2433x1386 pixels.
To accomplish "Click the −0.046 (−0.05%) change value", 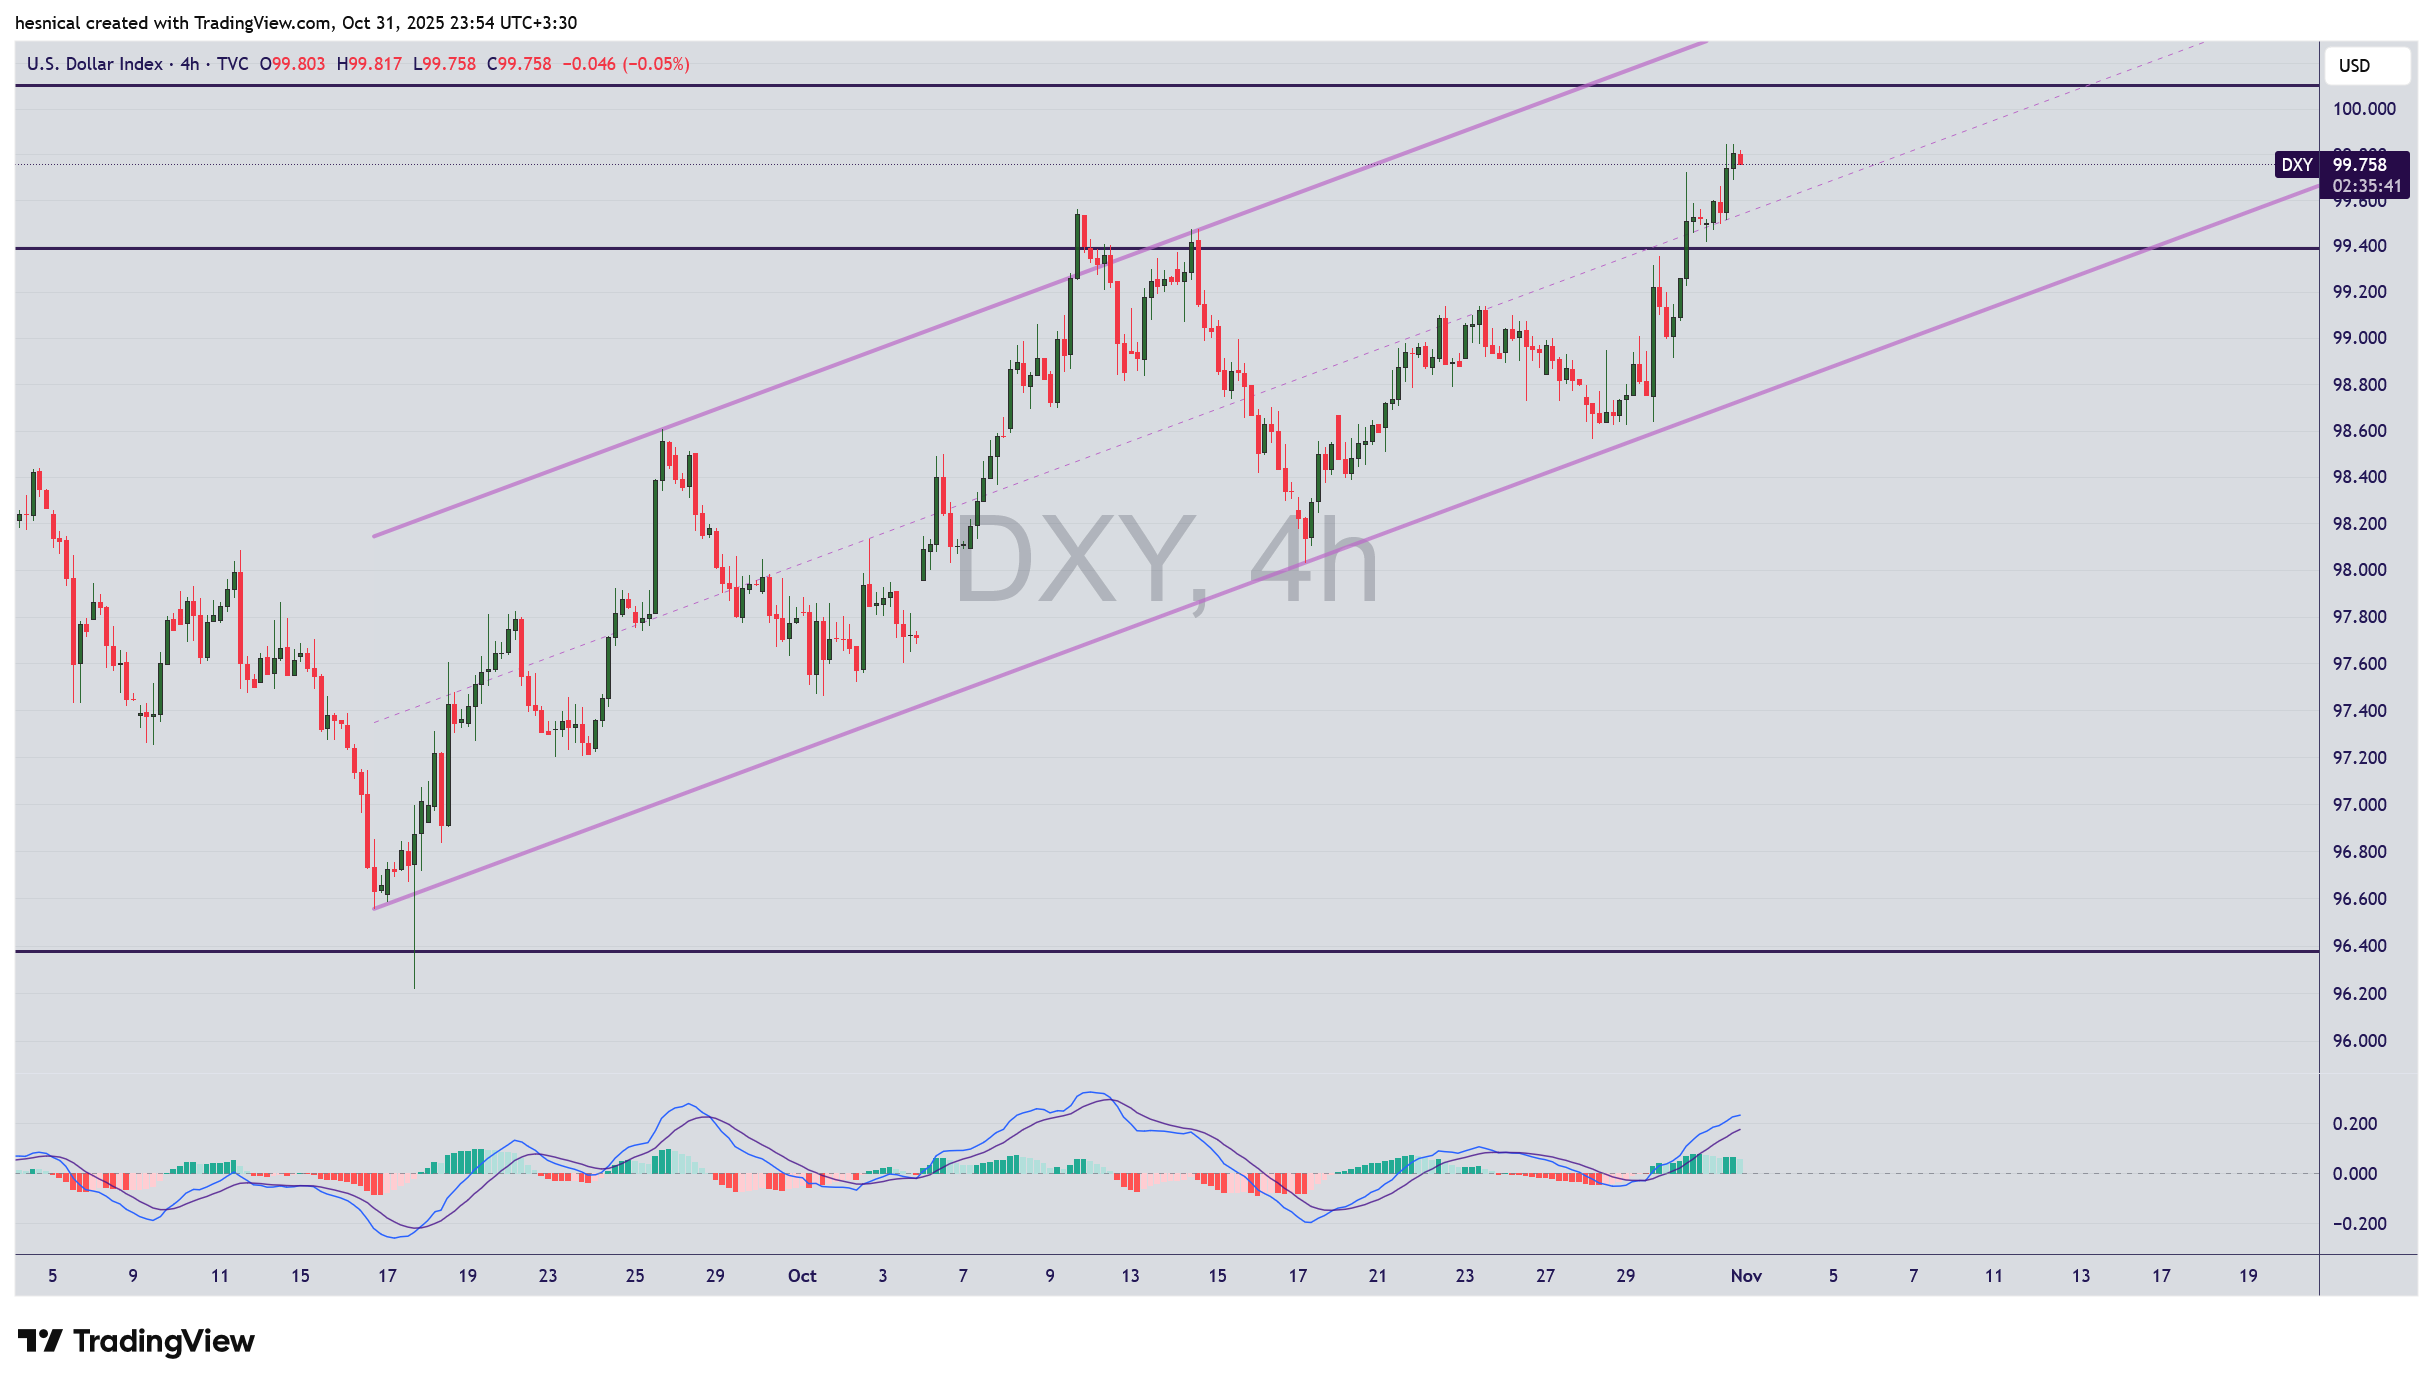I will (x=626, y=64).
